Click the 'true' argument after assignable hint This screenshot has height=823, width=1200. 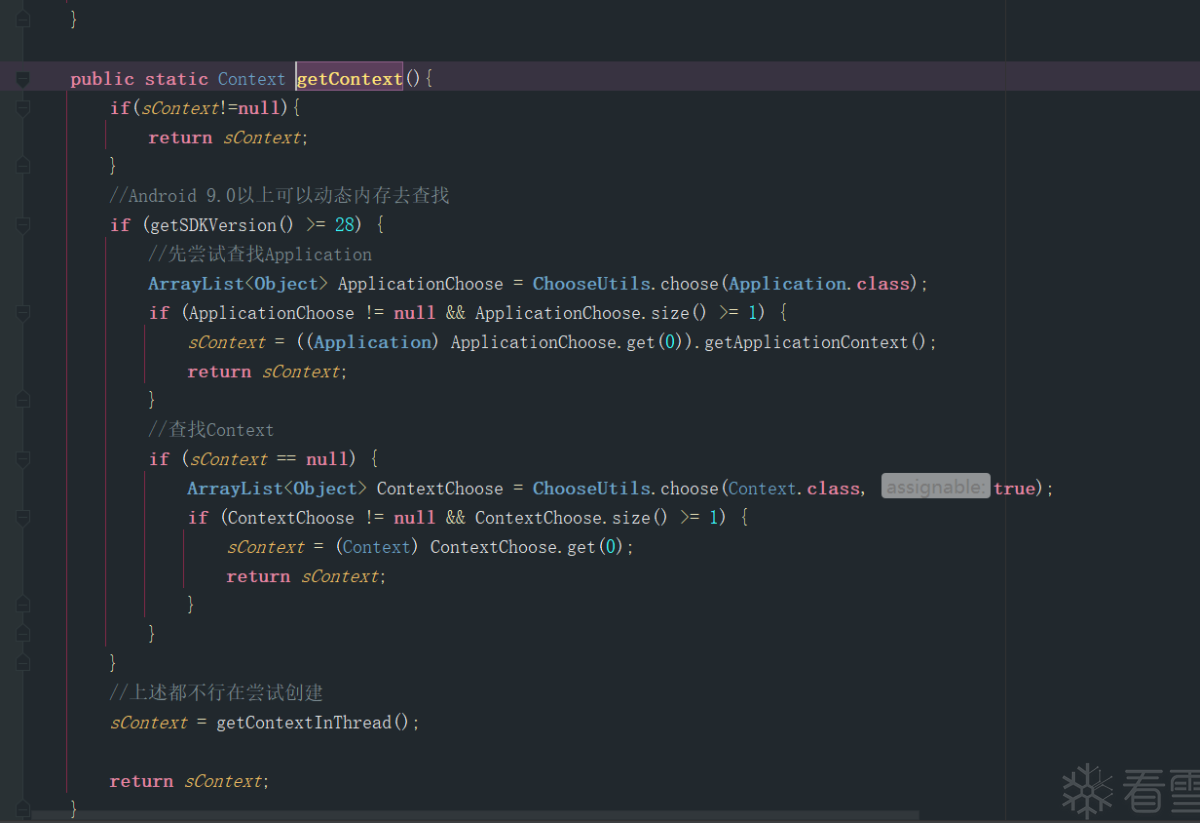1014,488
